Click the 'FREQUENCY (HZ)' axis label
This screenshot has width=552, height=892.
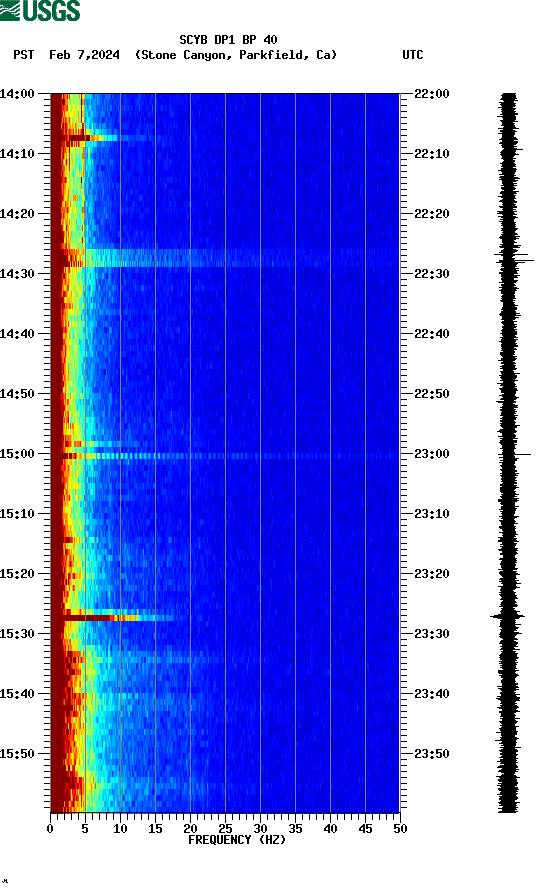237,840
